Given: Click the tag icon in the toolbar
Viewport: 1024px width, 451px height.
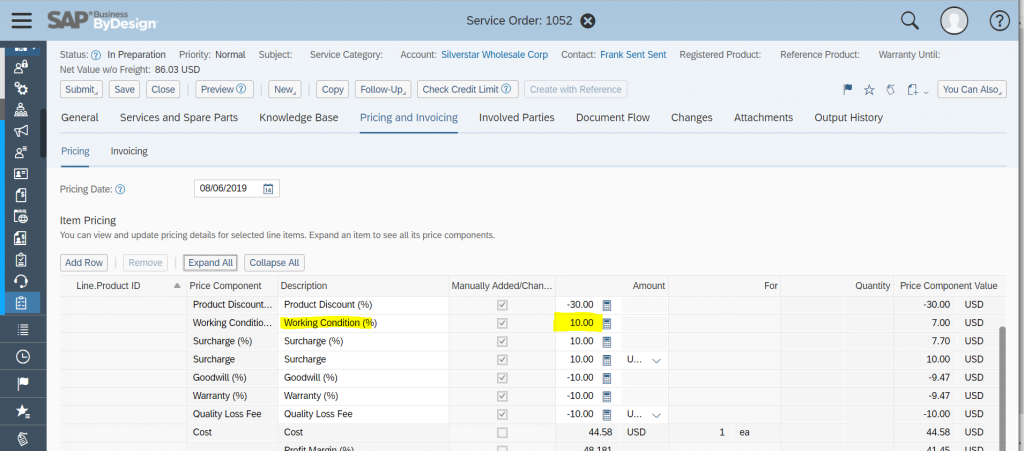Looking at the screenshot, I should coord(890,90).
